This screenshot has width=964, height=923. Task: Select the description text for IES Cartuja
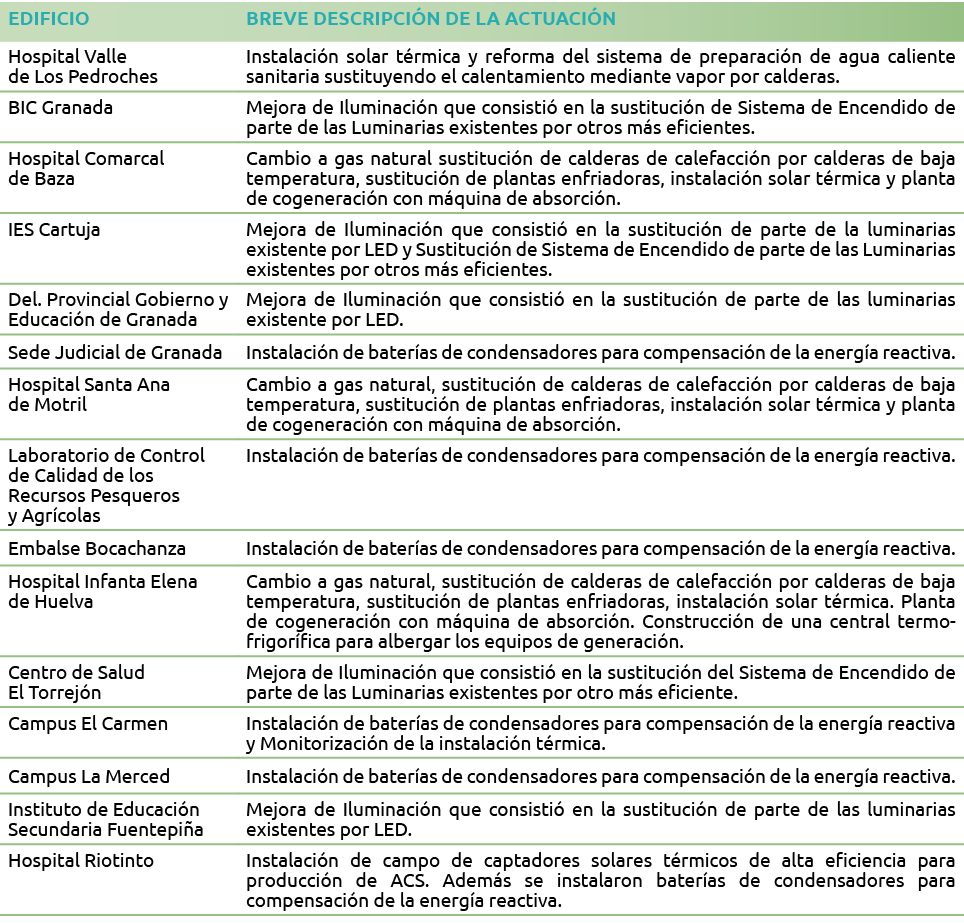click(600, 250)
